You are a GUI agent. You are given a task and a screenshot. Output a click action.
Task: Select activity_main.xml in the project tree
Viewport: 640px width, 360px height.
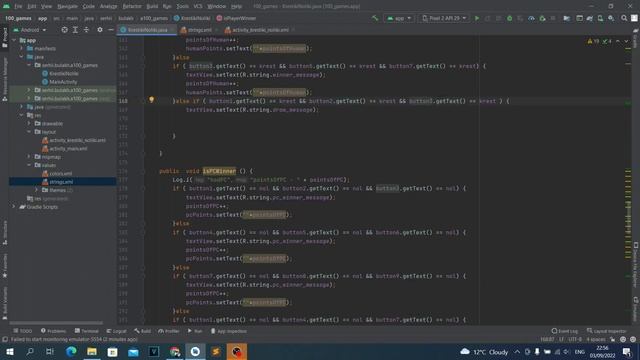(68, 149)
